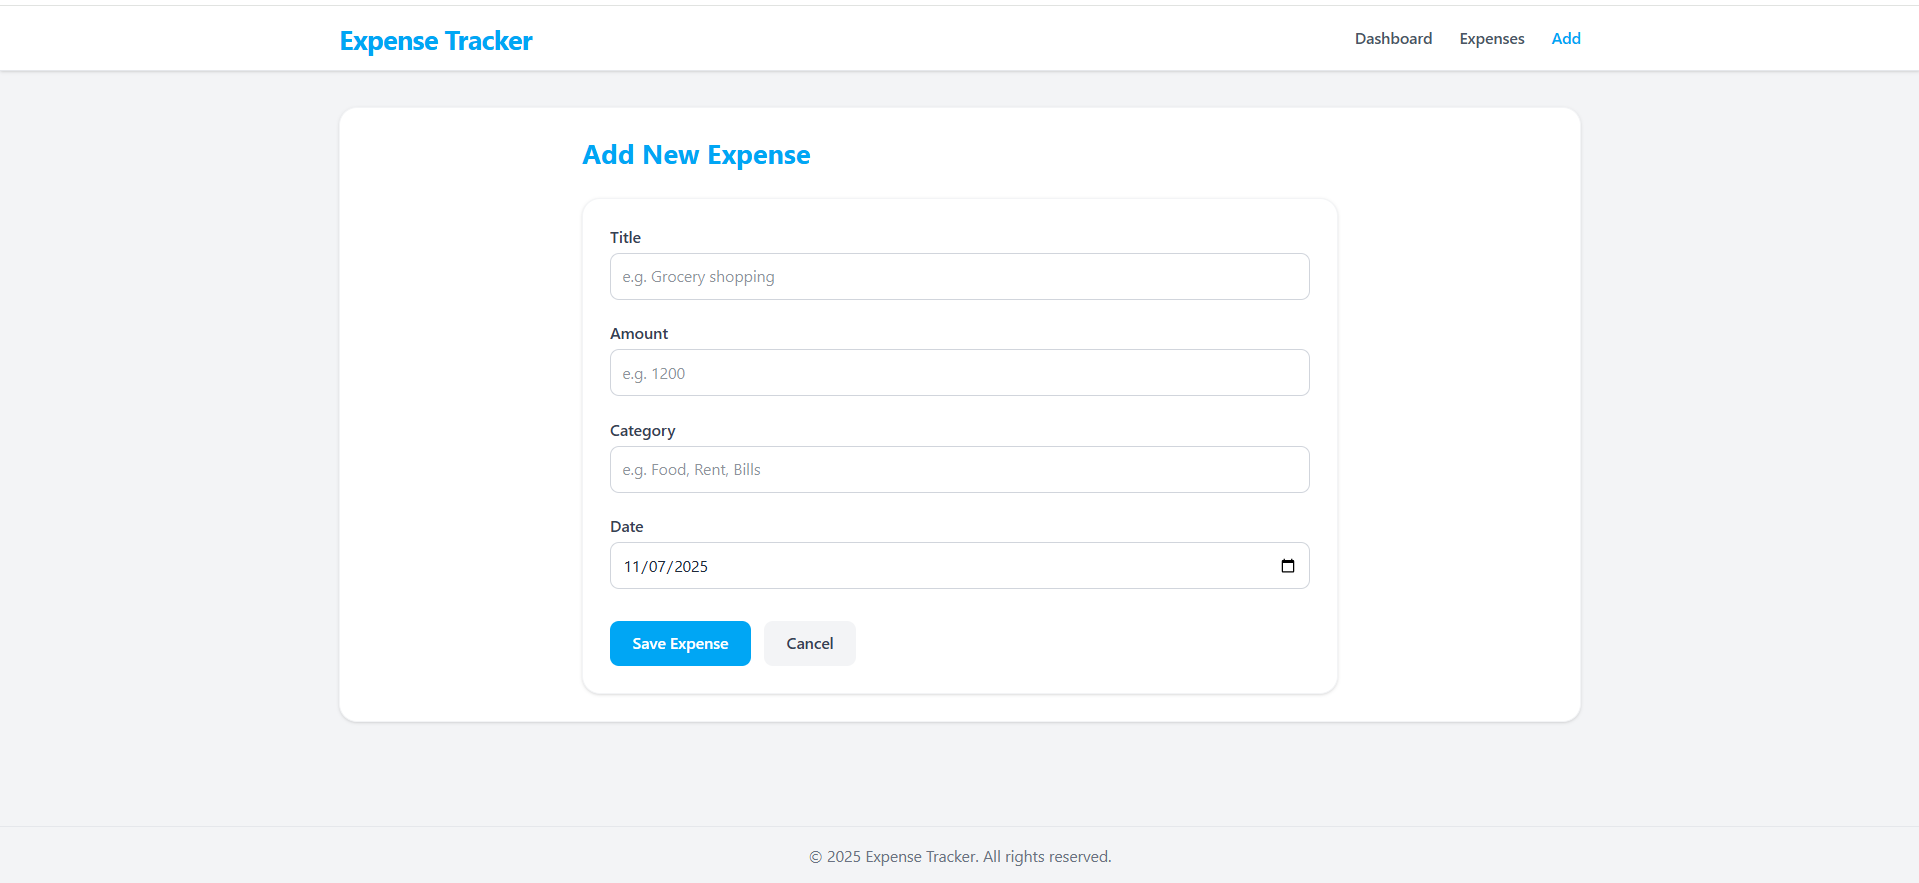Image resolution: width=1919 pixels, height=883 pixels.
Task: Click the Amount input field
Action: 959,372
